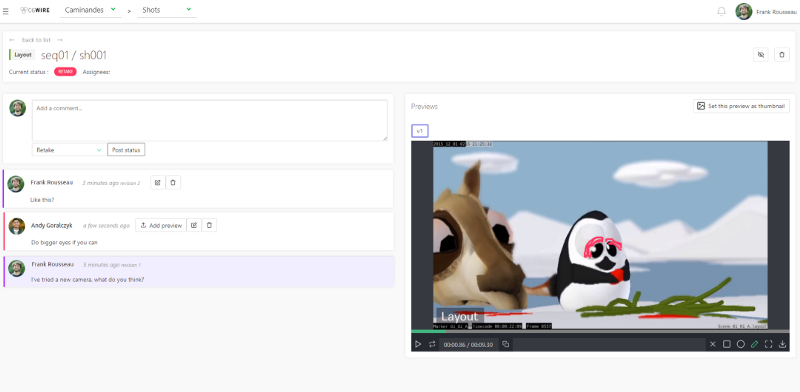Click the revision 2 label
800x392 pixels.
(130, 183)
